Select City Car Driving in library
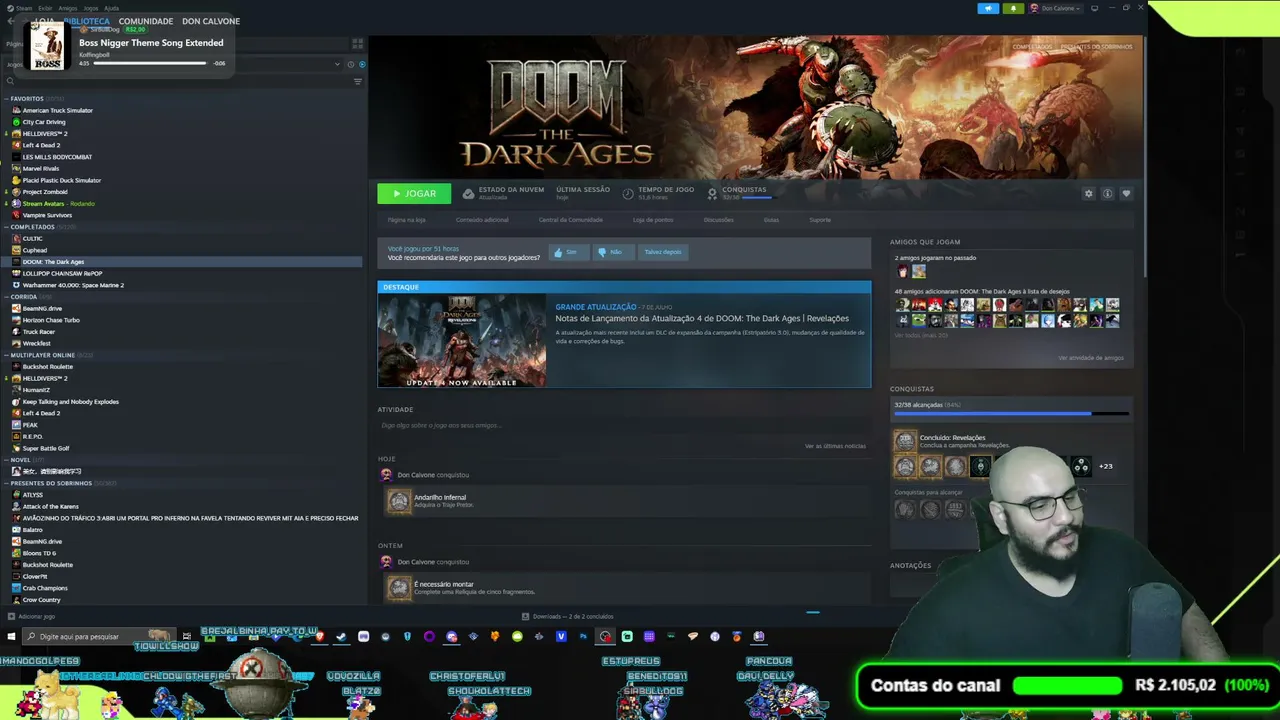Viewport: 1280px width, 720px height. [44, 122]
